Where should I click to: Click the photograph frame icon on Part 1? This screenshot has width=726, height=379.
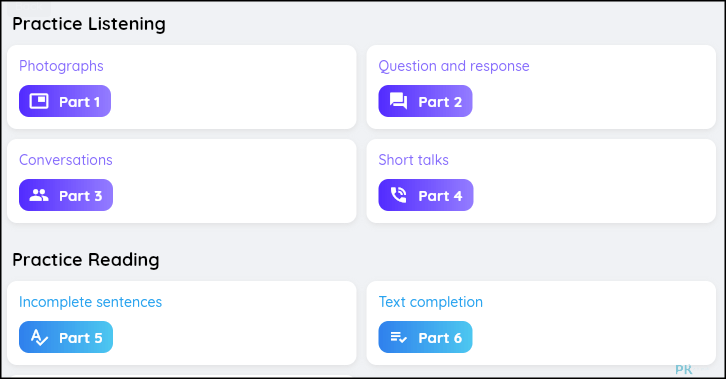[39, 101]
